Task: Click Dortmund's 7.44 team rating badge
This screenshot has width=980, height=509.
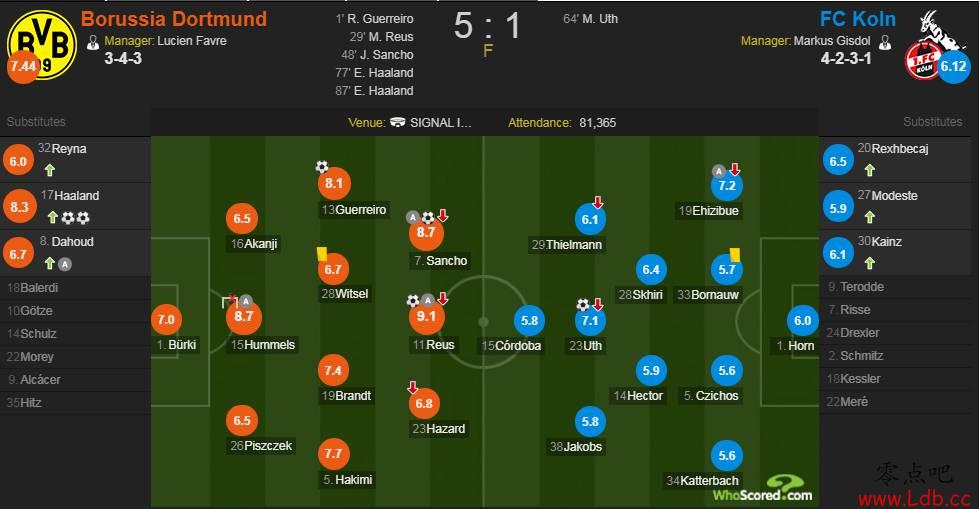Action: tap(23, 66)
